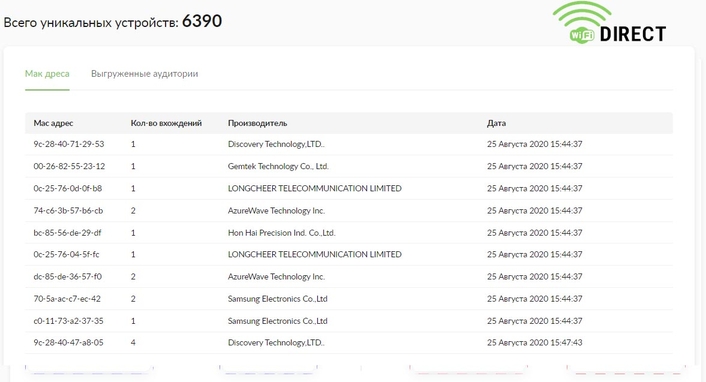The image size is (706, 382).
Task: Open the Выгруженные аудитории tab
Action: 145,74
